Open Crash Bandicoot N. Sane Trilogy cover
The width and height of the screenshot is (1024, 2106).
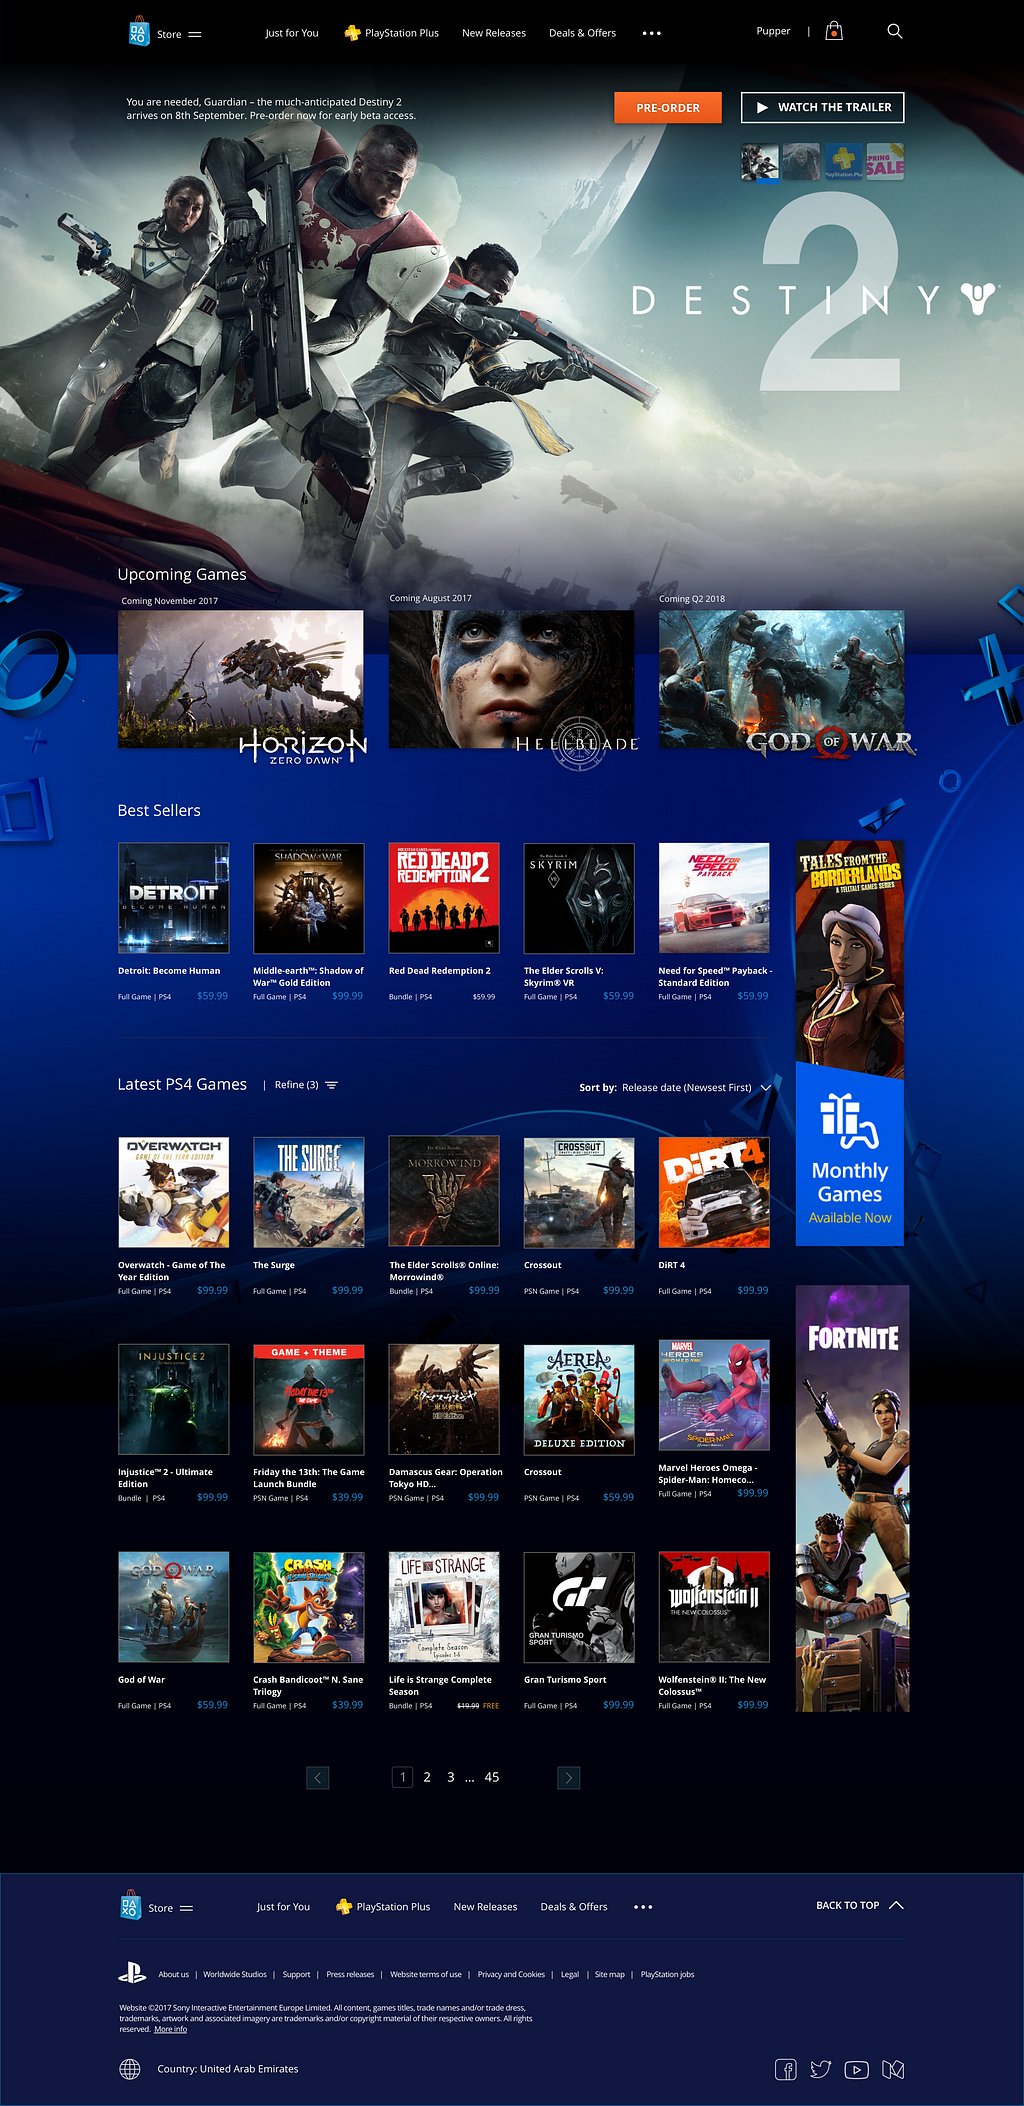click(309, 1607)
